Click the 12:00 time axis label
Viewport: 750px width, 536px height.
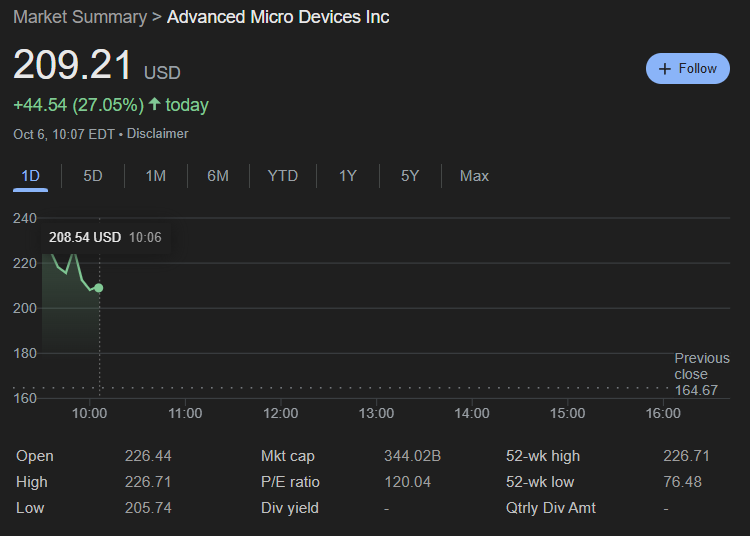coord(281,413)
